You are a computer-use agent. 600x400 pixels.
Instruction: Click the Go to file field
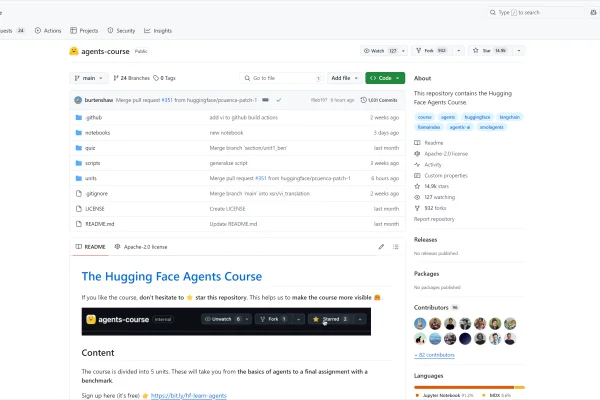coord(281,78)
